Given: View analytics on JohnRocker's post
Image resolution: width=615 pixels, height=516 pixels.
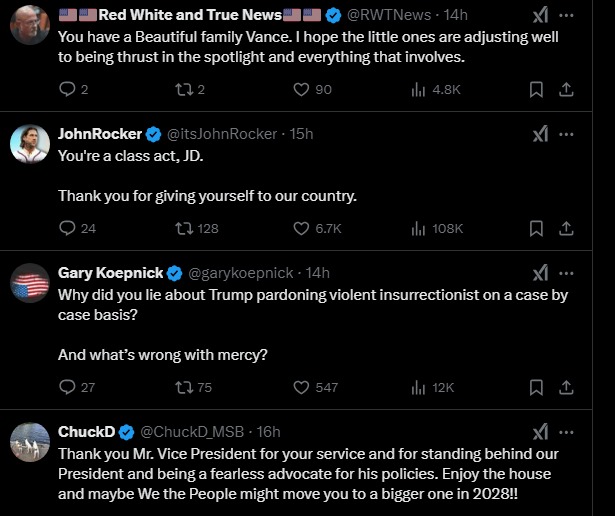Looking at the screenshot, I should click(x=419, y=228).
